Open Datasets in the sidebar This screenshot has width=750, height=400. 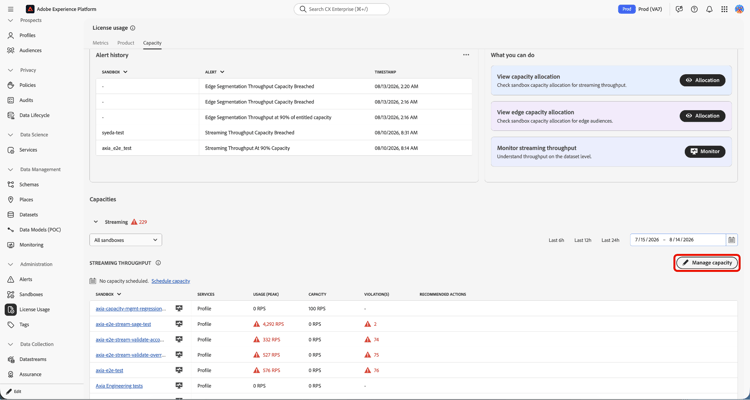click(29, 214)
